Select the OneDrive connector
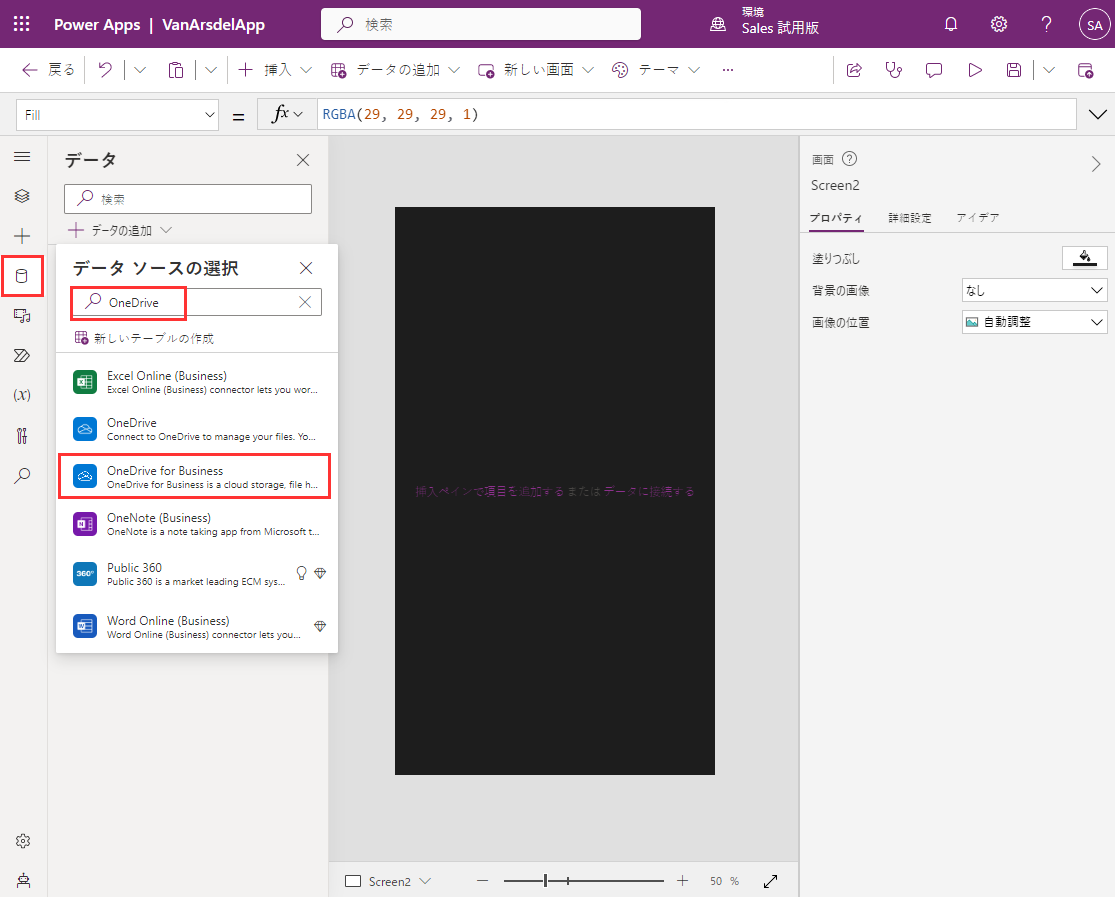Image resolution: width=1115 pixels, height=897 pixels. [x=197, y=429]
